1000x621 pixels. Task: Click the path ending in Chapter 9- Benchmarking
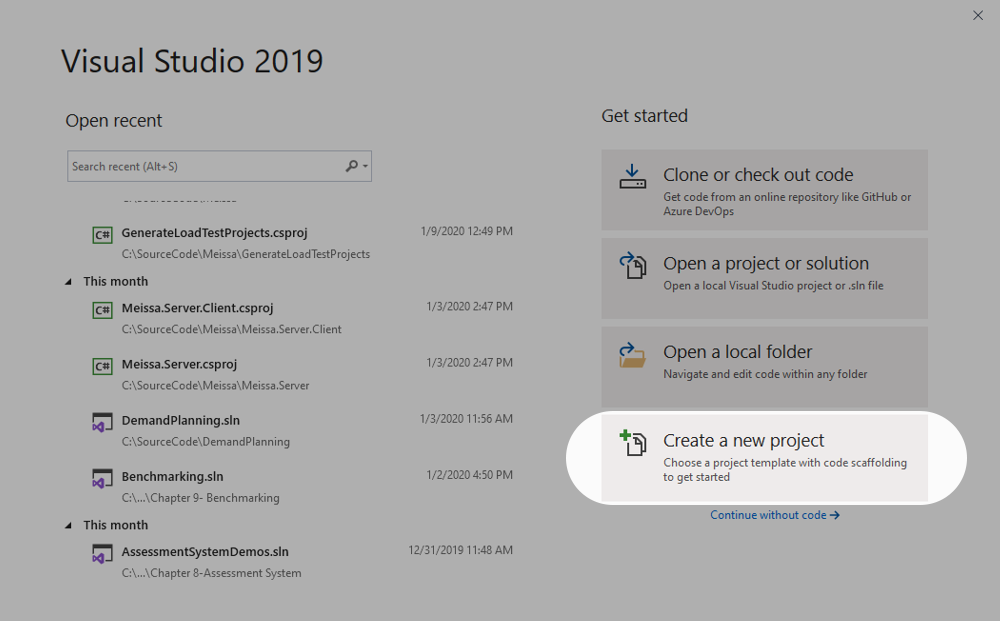point(200,497)
